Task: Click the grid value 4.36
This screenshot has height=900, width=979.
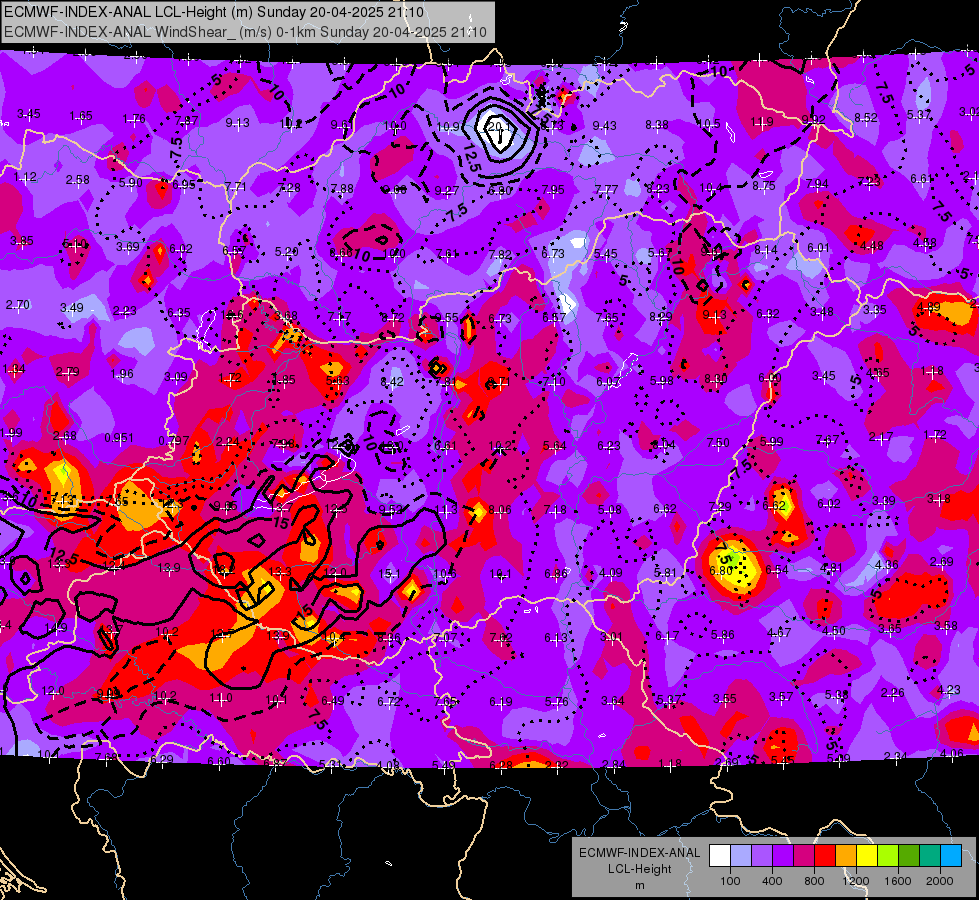Action: coord(887,565)
